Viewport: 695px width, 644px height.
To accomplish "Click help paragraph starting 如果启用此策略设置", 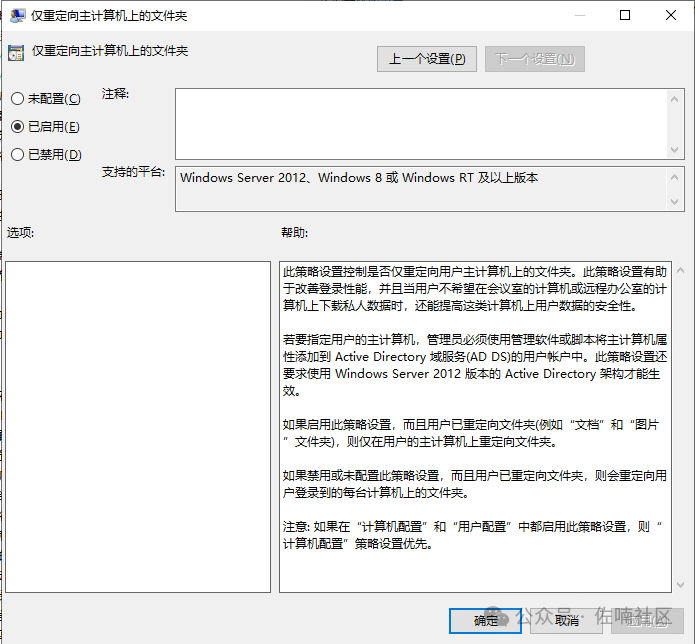I will pyautogui.click(x=471, y=433).
